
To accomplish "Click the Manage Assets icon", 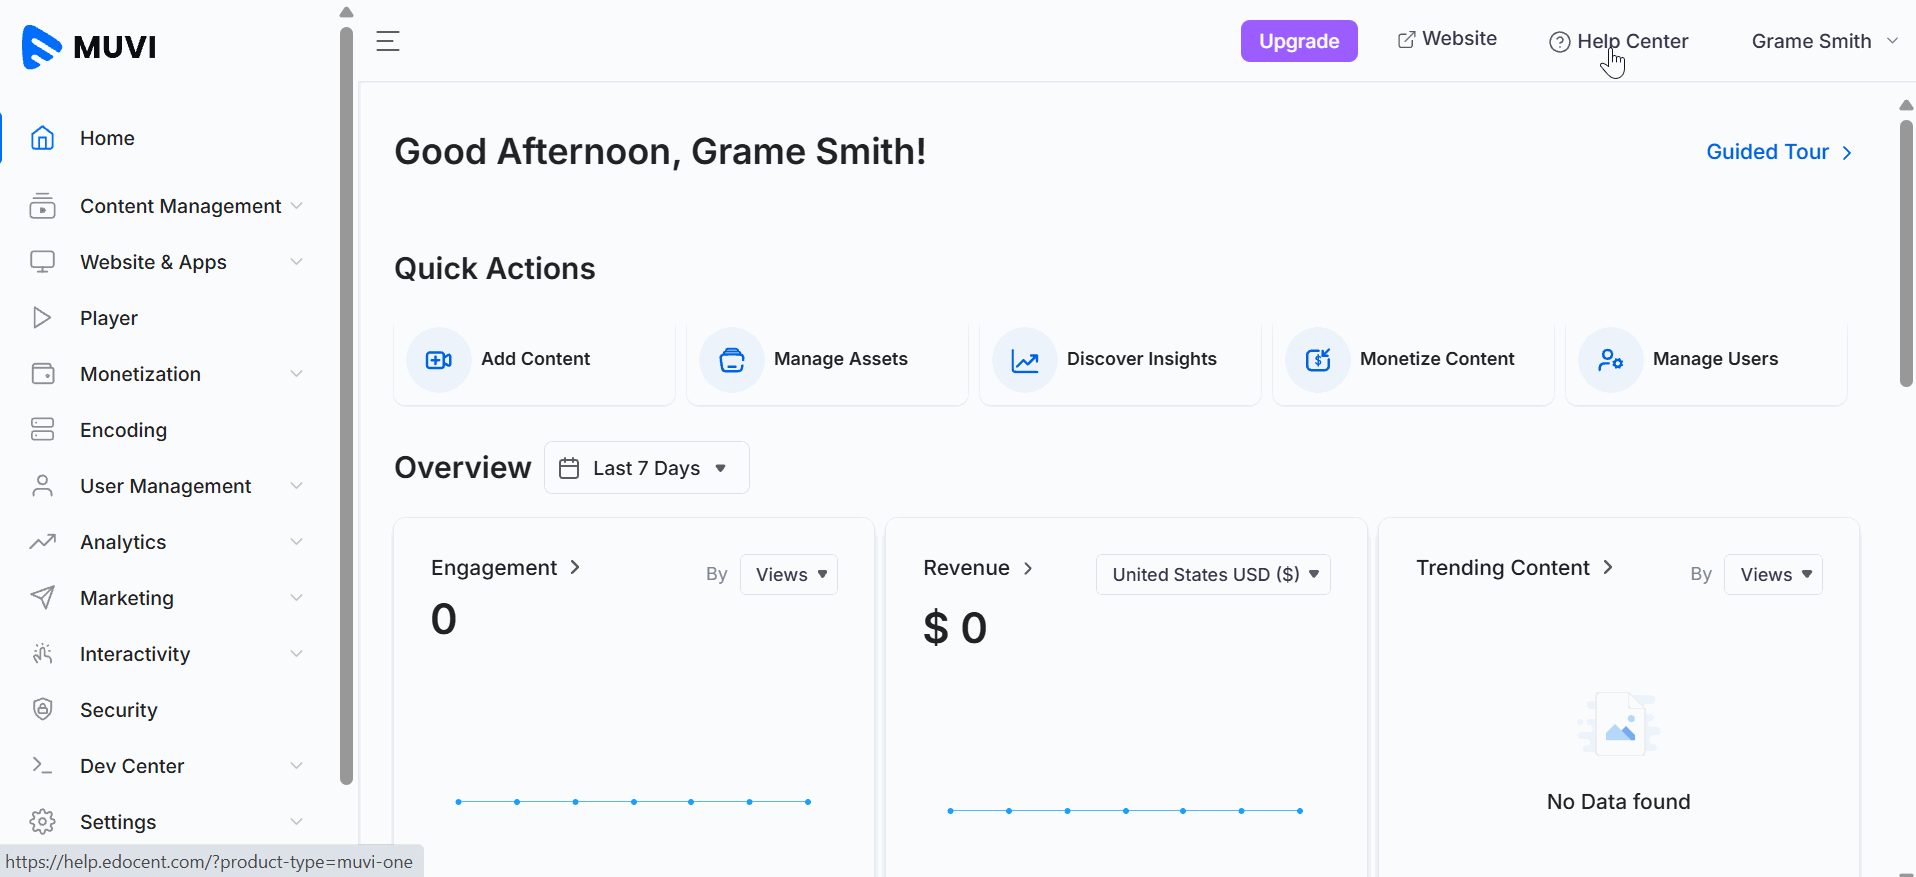I will pyautogui.click(x=732, y=360).
